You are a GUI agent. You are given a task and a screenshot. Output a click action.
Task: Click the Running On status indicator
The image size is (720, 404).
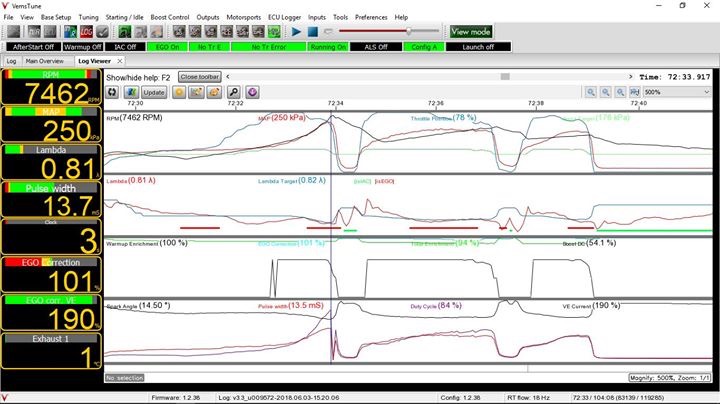[328, 47]
